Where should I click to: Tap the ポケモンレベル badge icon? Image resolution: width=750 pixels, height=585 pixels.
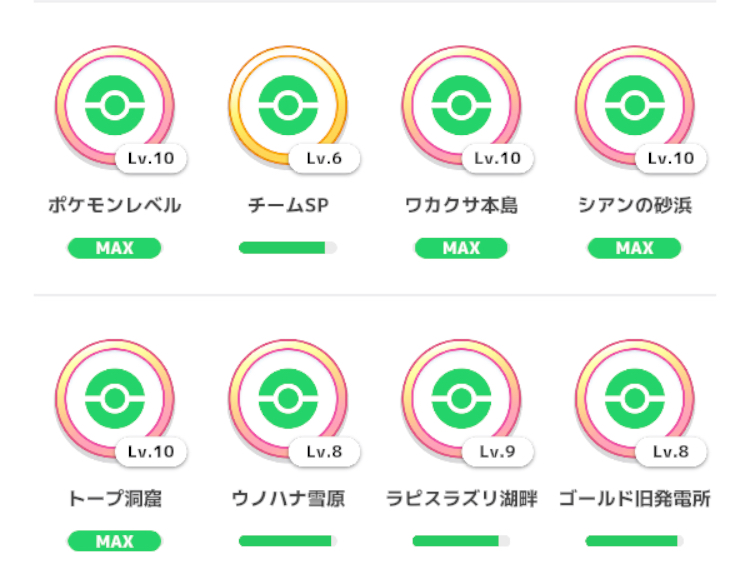pos(115,105)
